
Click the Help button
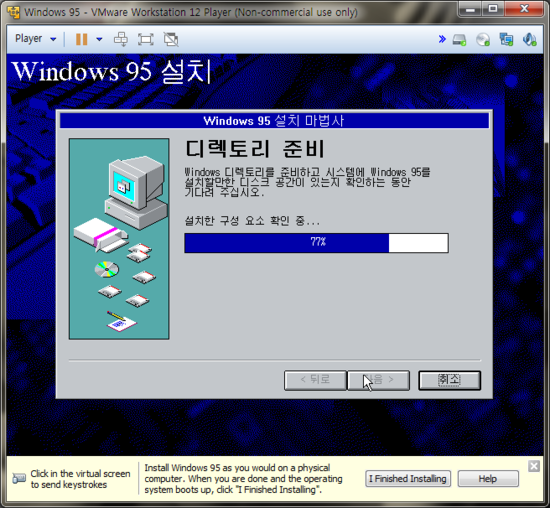(x=488, y=479)
